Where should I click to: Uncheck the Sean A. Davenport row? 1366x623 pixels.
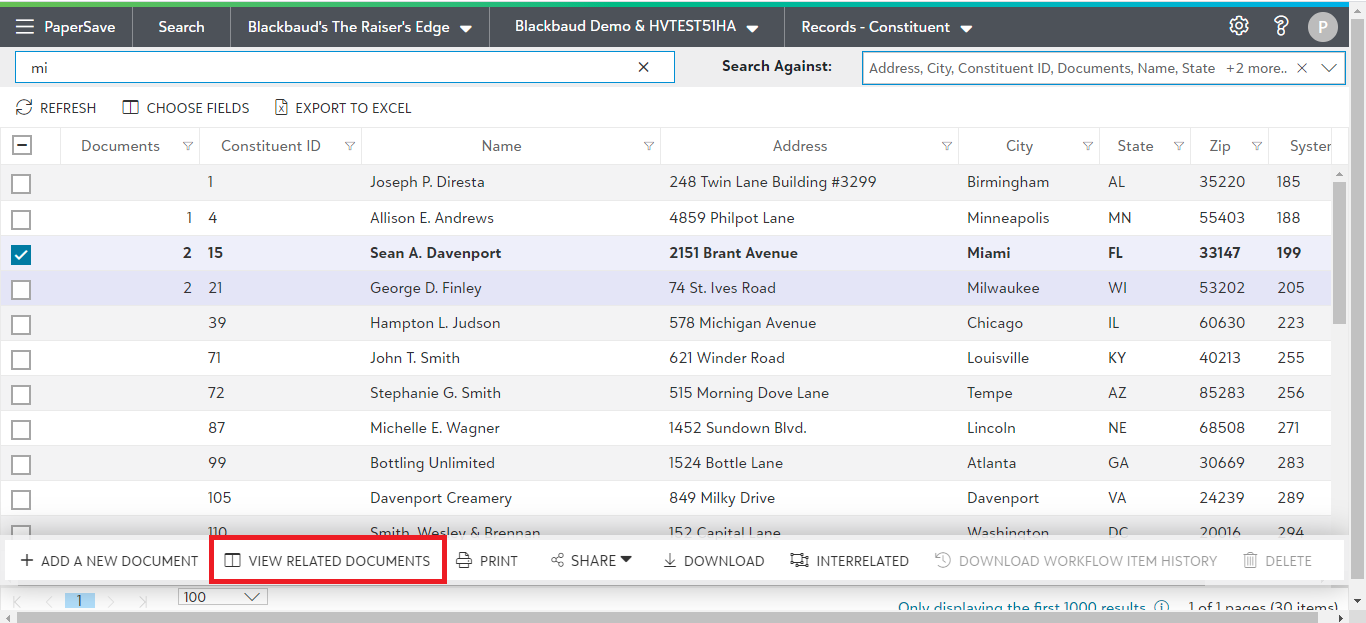(21, 254)
